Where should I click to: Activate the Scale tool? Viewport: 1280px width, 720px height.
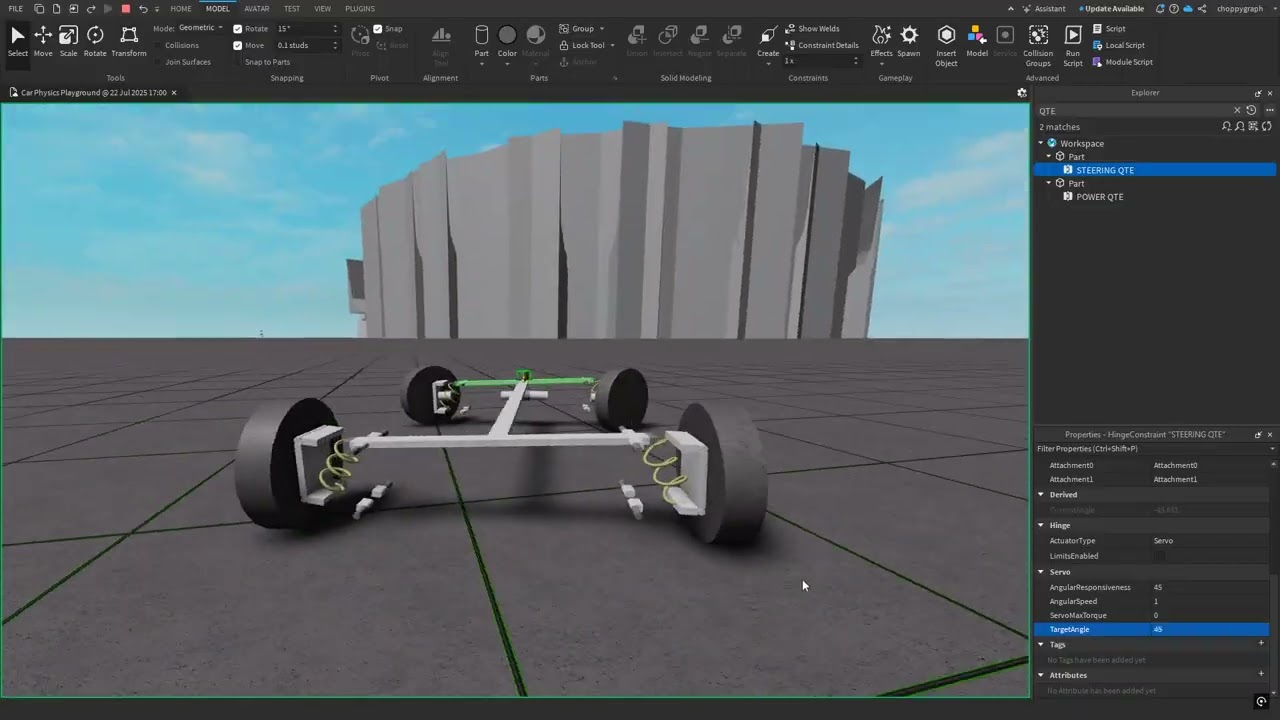(x=68, y=42)
